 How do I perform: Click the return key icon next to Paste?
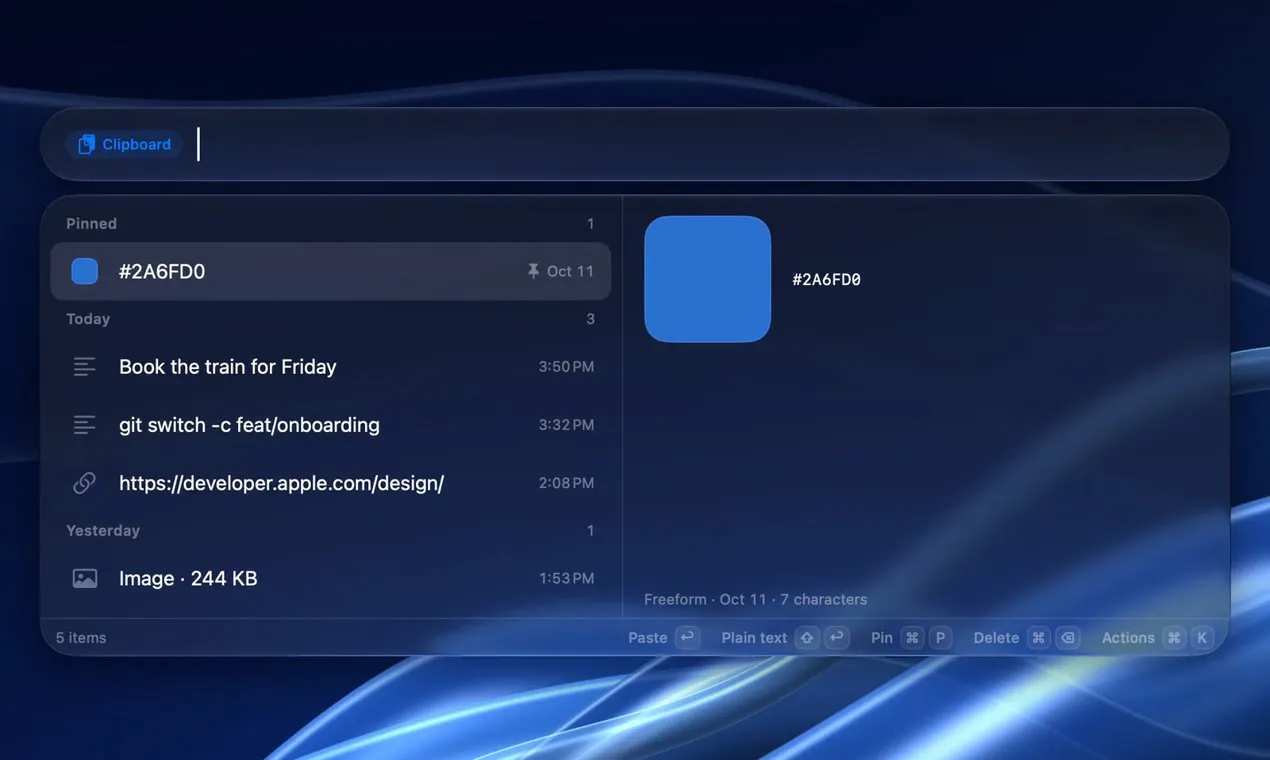[687, 637]
